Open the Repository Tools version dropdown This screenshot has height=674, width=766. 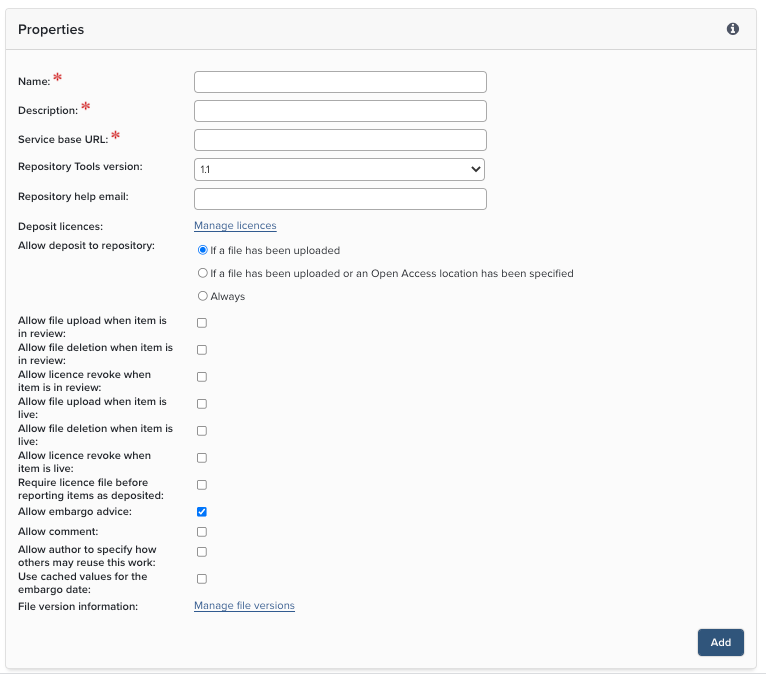340,170
